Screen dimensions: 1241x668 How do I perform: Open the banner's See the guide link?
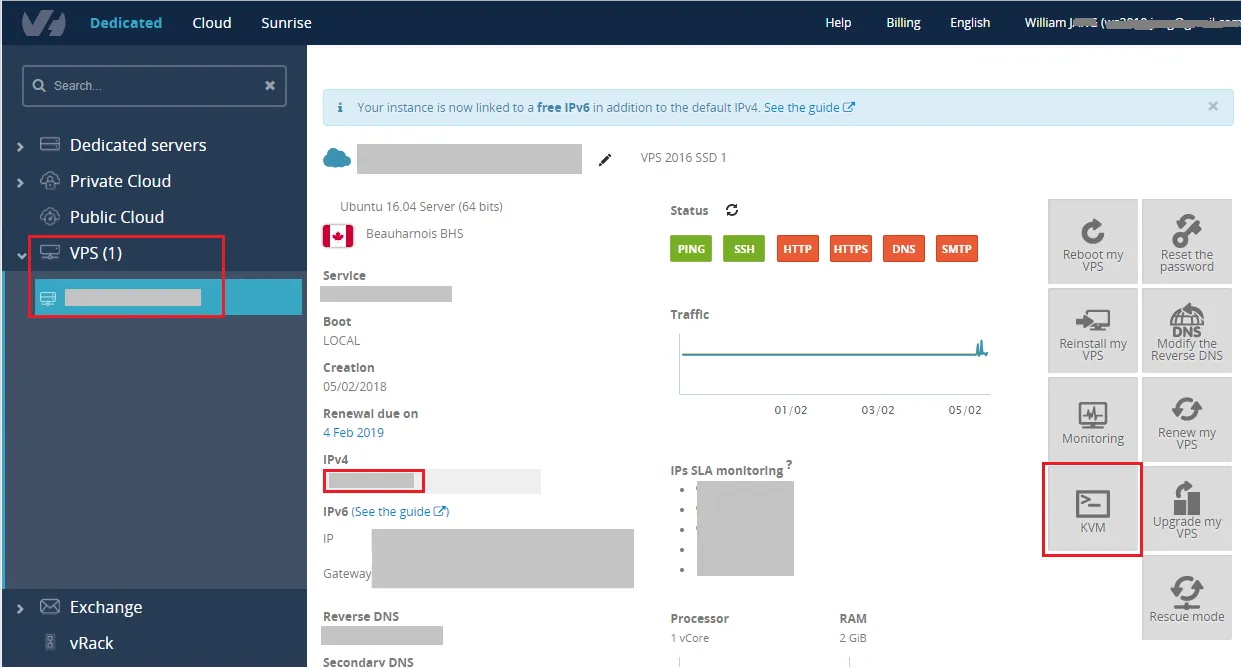809,107
